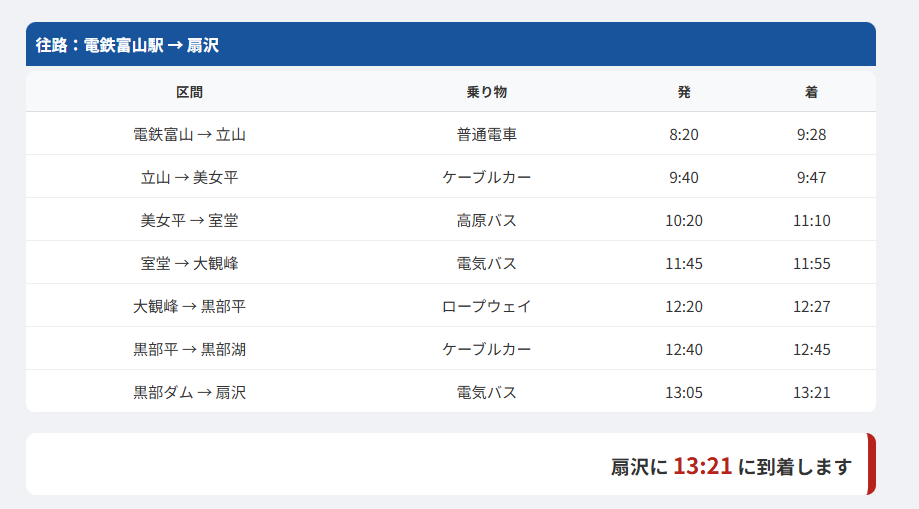Click the 黒部ダム → 扇沢 section cell
919x509 pixels.
pyautogui.click(x=189, y=392)
